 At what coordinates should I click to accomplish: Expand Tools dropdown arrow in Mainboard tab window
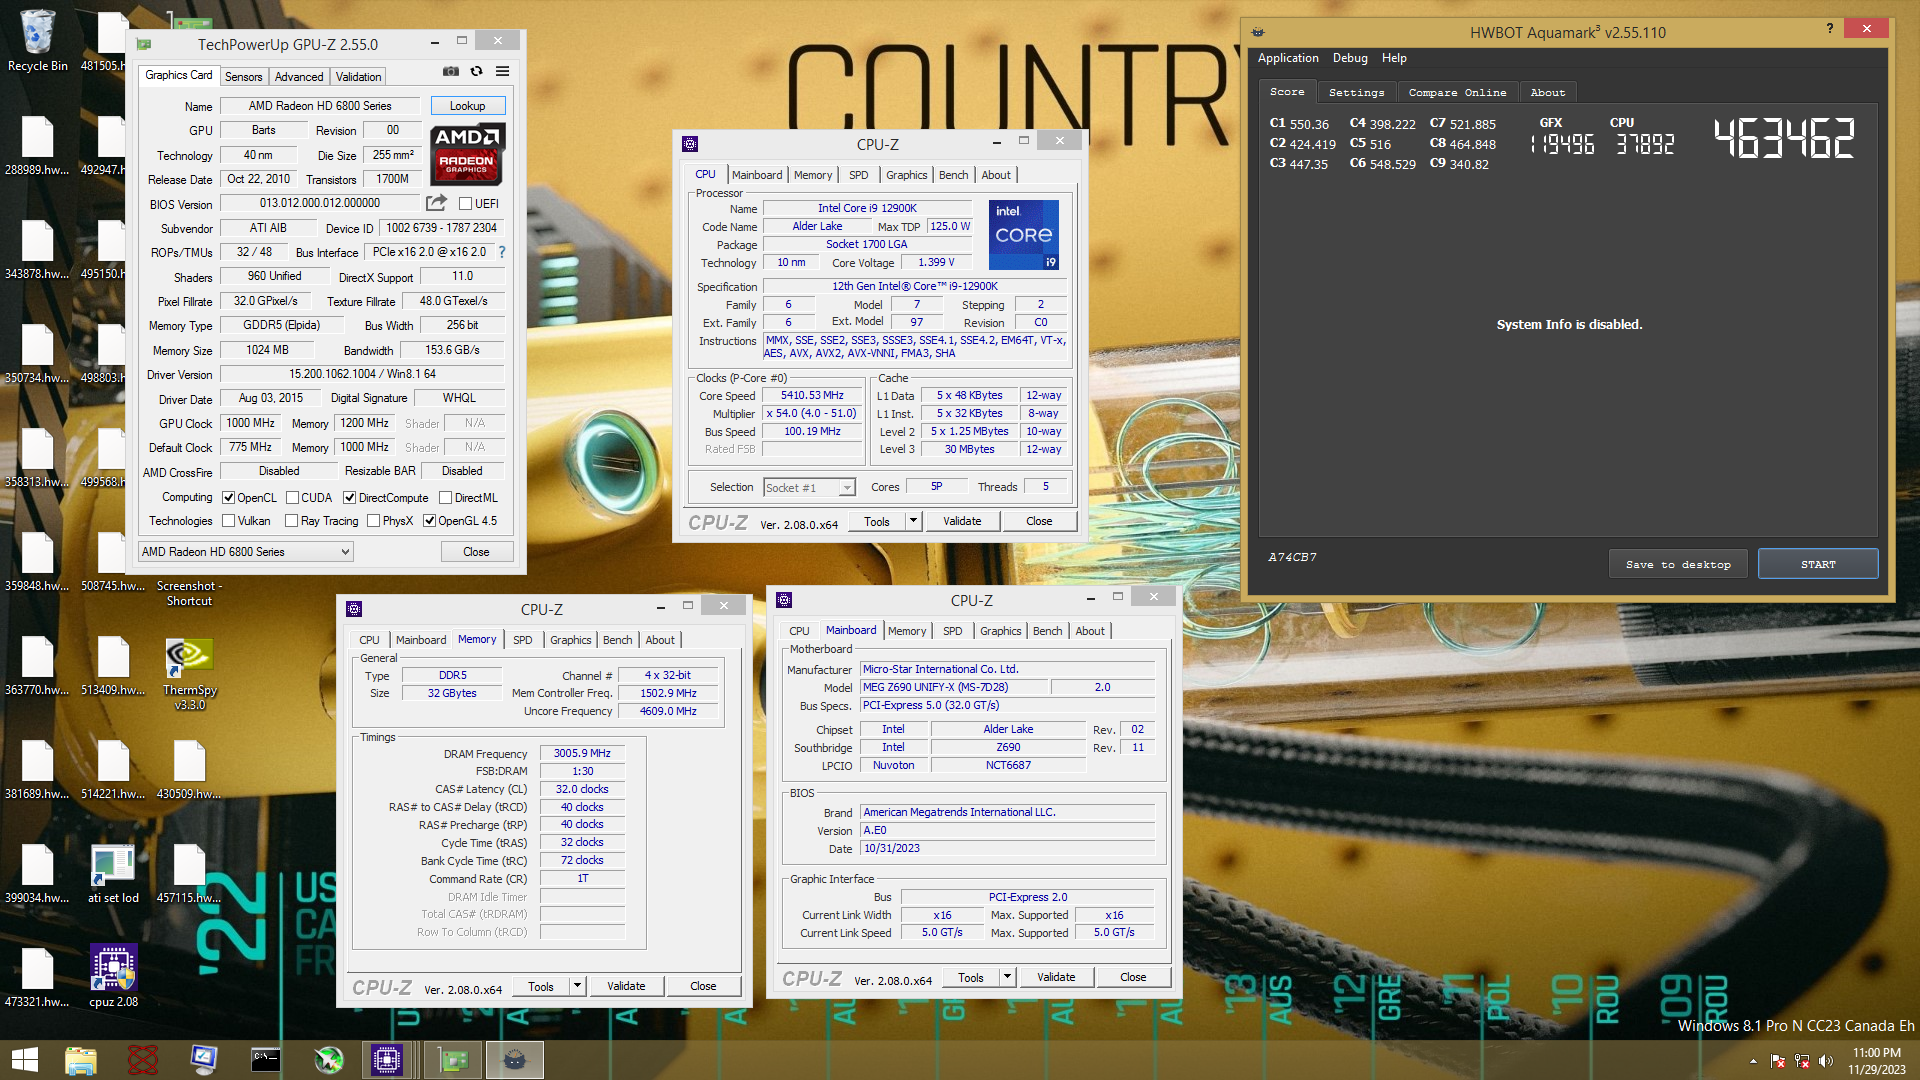pos(1007,977)
